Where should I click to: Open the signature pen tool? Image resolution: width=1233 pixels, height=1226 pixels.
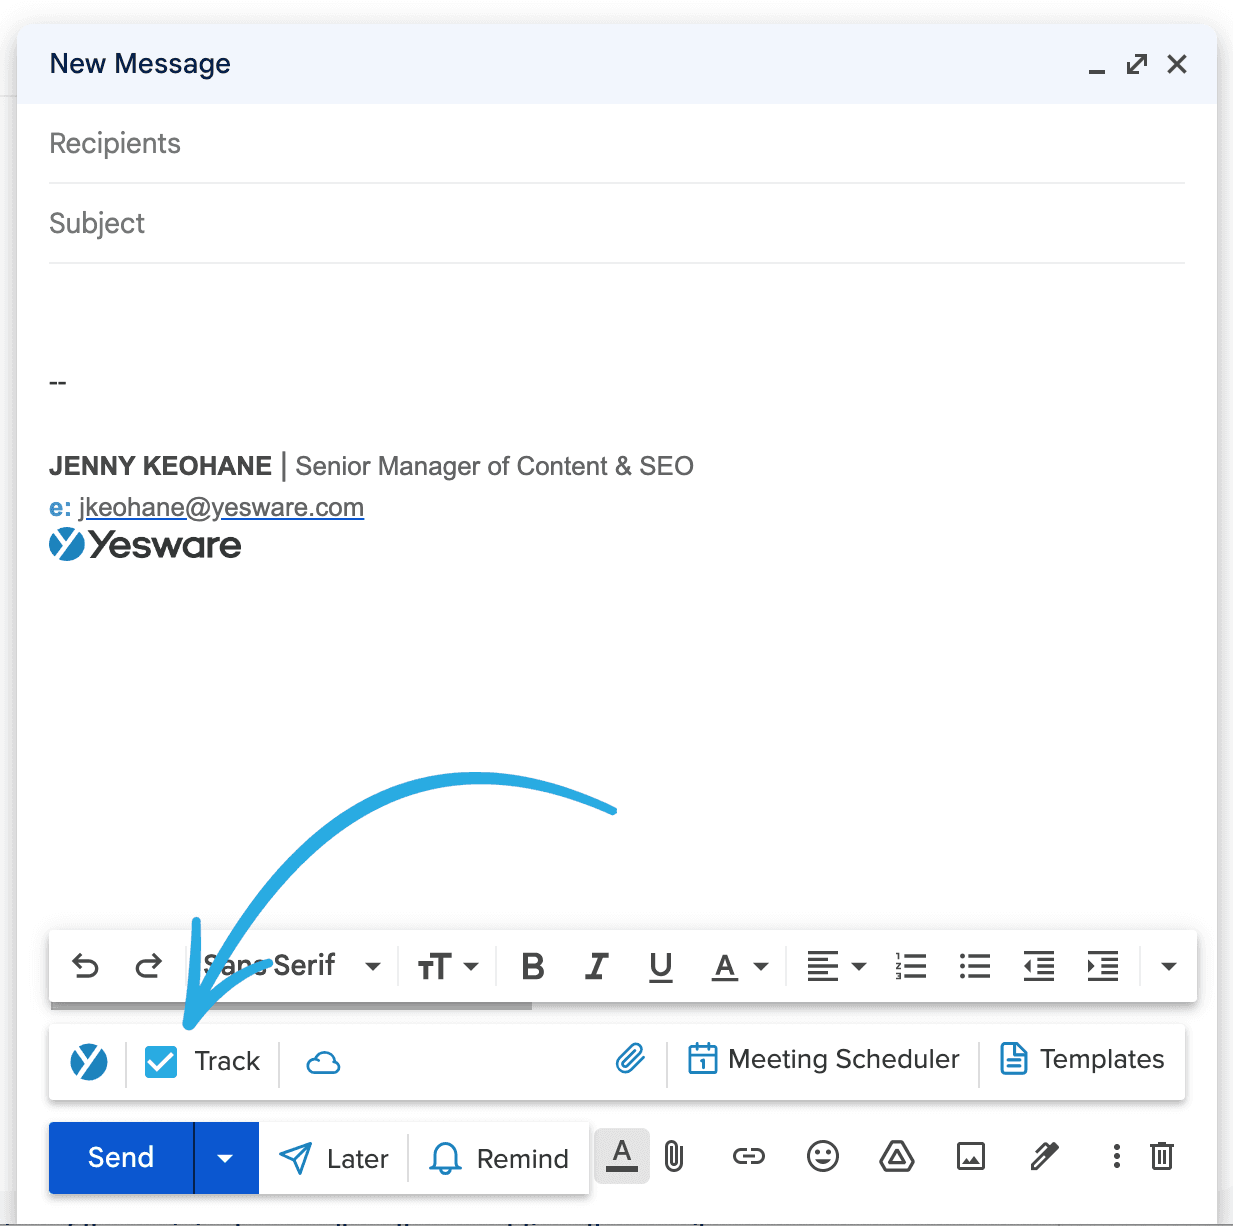point(1043,1157)
